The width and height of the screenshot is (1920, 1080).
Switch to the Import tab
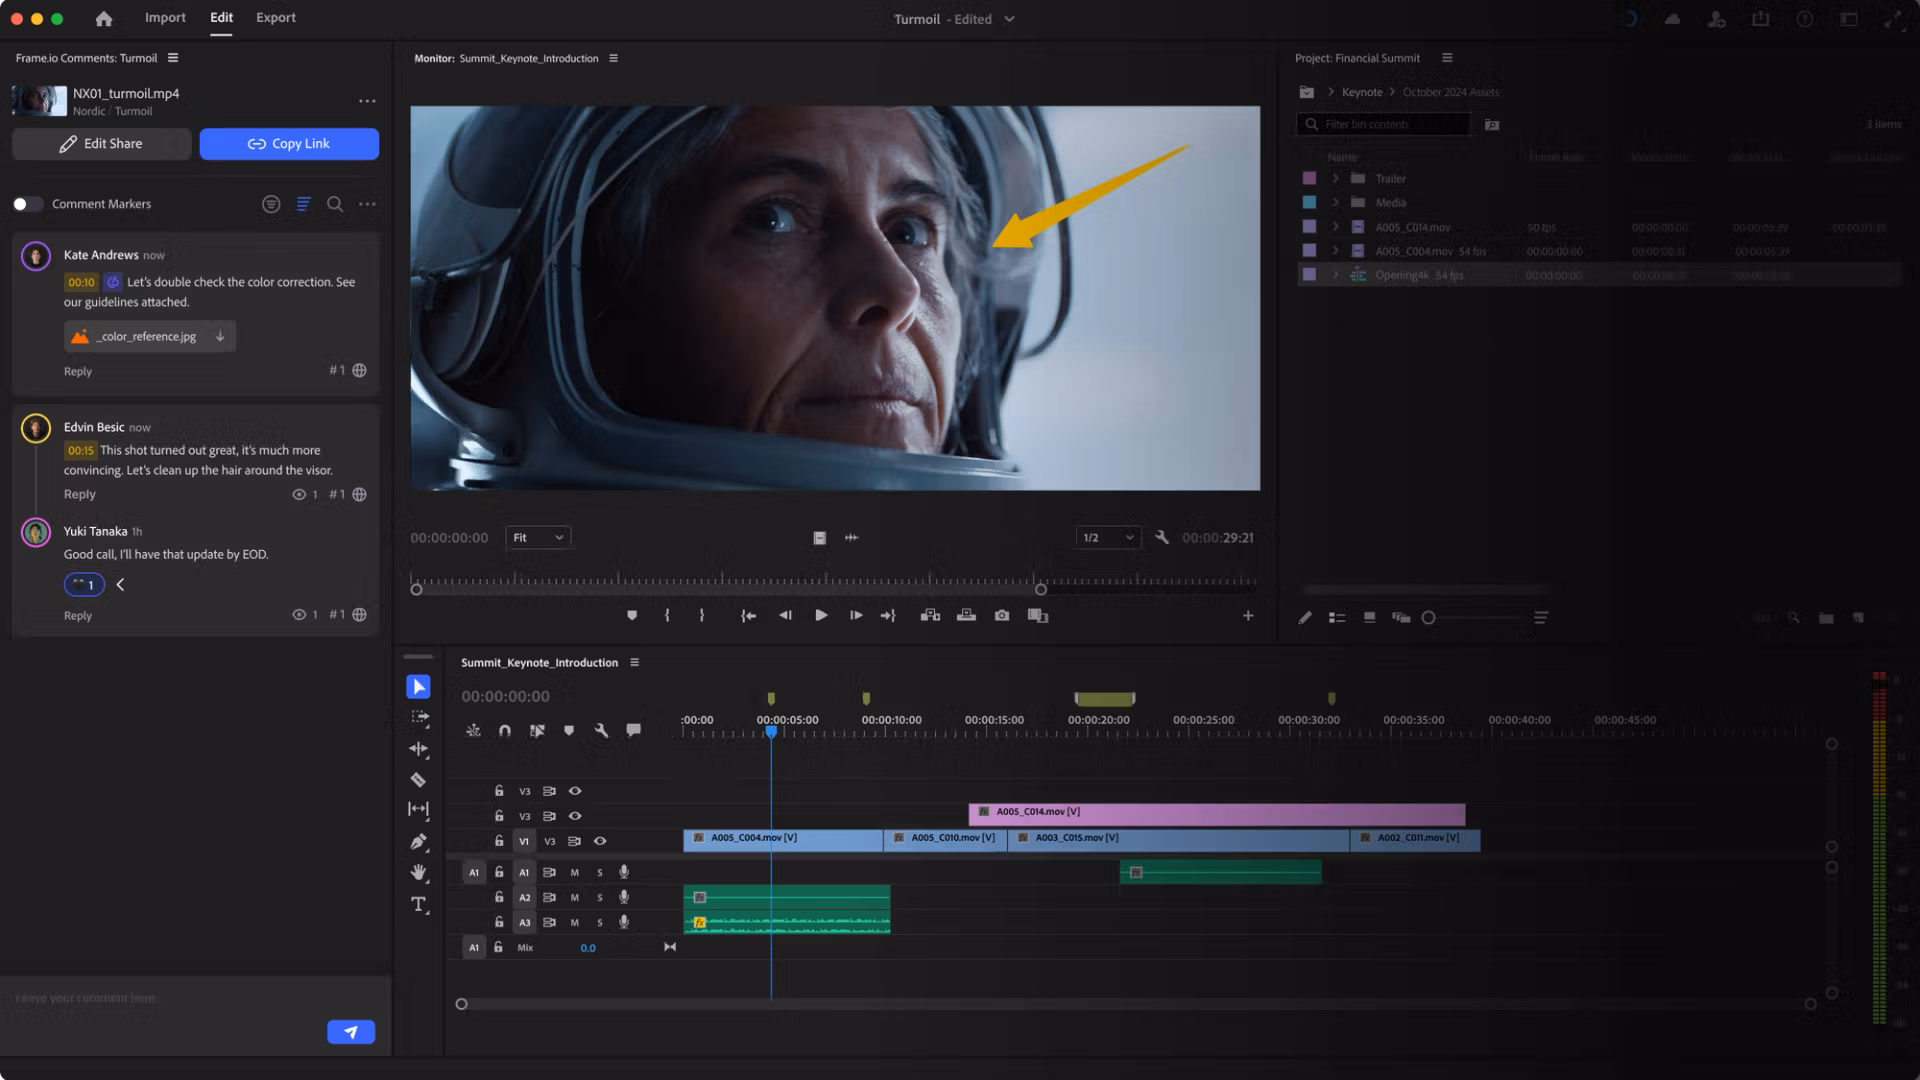[x=165, y=18]
